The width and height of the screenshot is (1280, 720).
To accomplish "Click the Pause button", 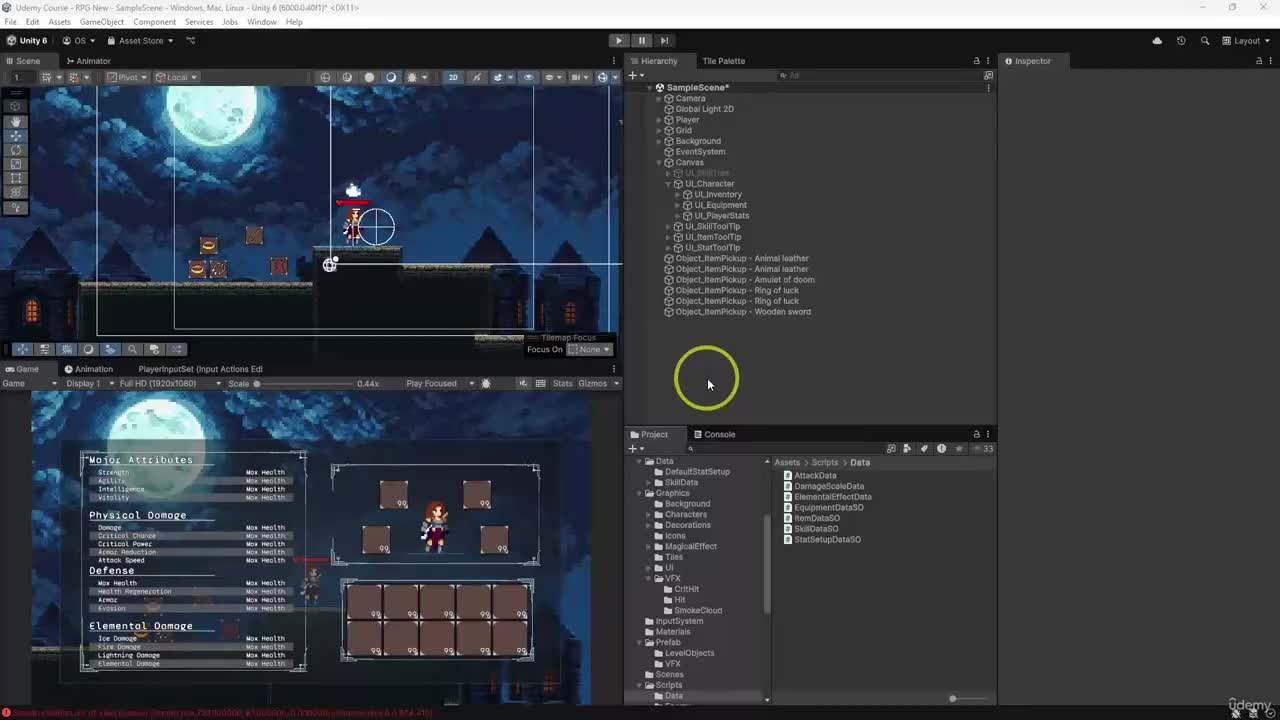I will coord(642,41).
